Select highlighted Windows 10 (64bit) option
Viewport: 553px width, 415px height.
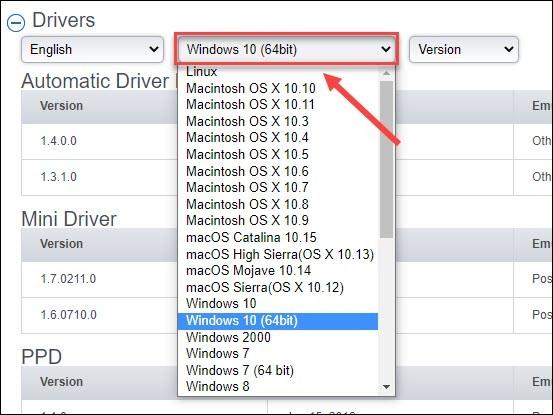click(x=278, y=321)
